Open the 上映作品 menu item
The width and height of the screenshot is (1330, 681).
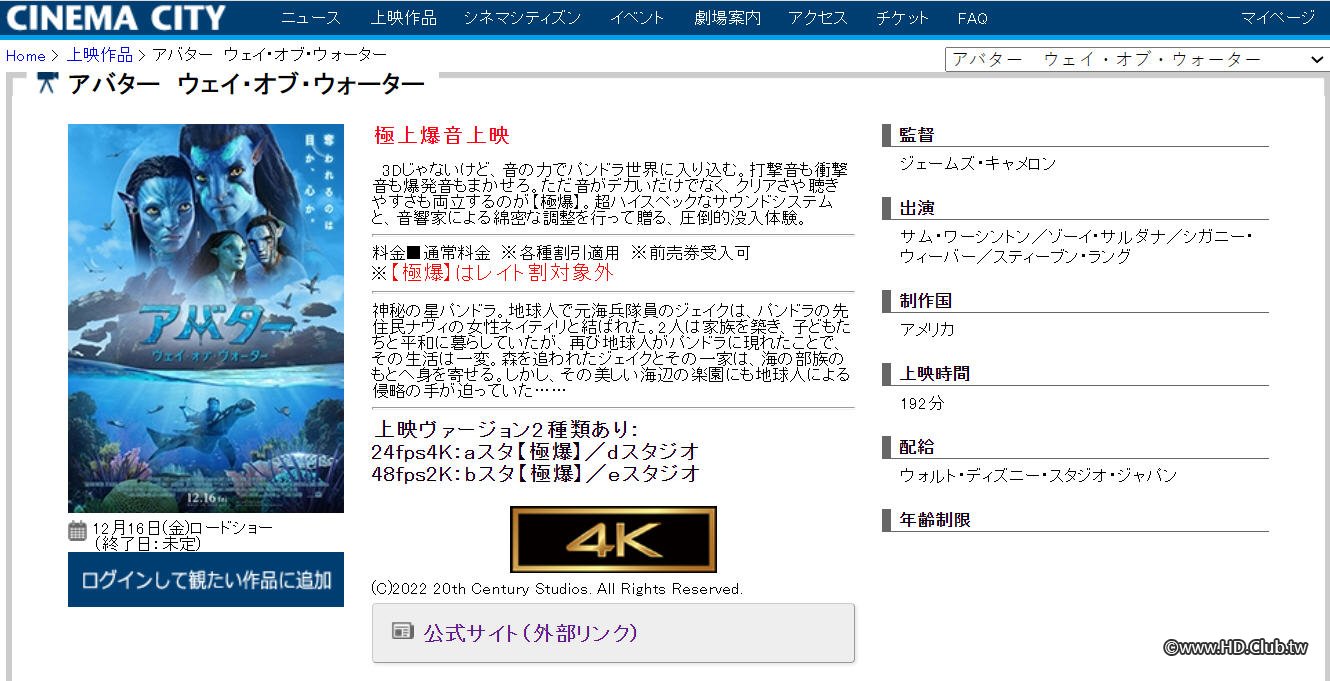[x=403, y=18]
